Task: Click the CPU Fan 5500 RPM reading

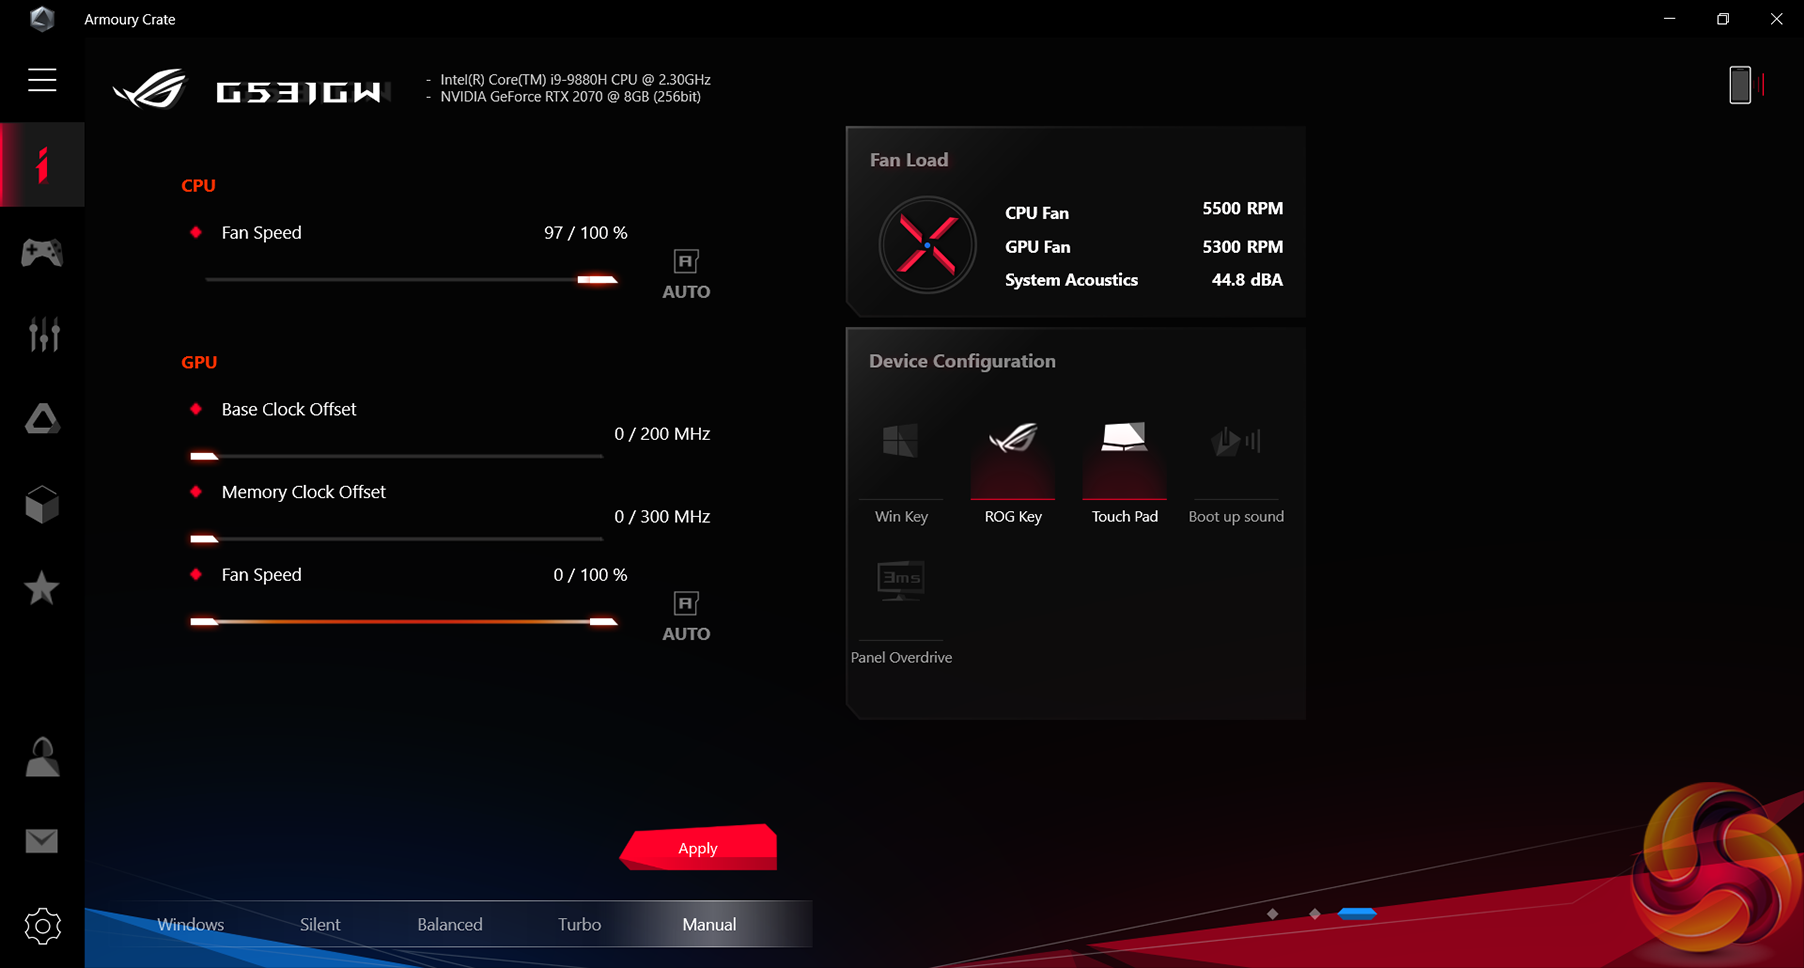Action: (1242, 208)
